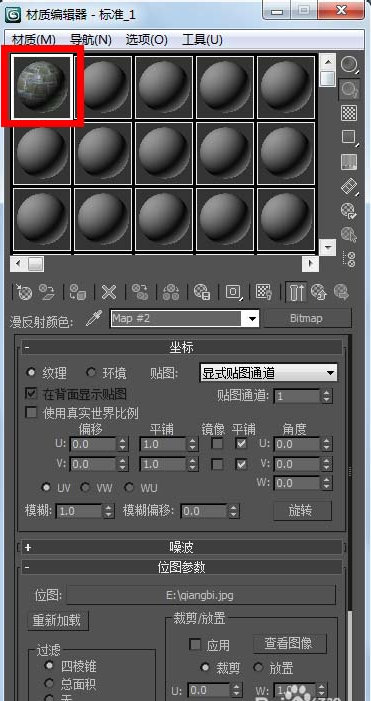Click the 模糊 spinner arrows
371x701 pixels.
(x=108, y=511)
